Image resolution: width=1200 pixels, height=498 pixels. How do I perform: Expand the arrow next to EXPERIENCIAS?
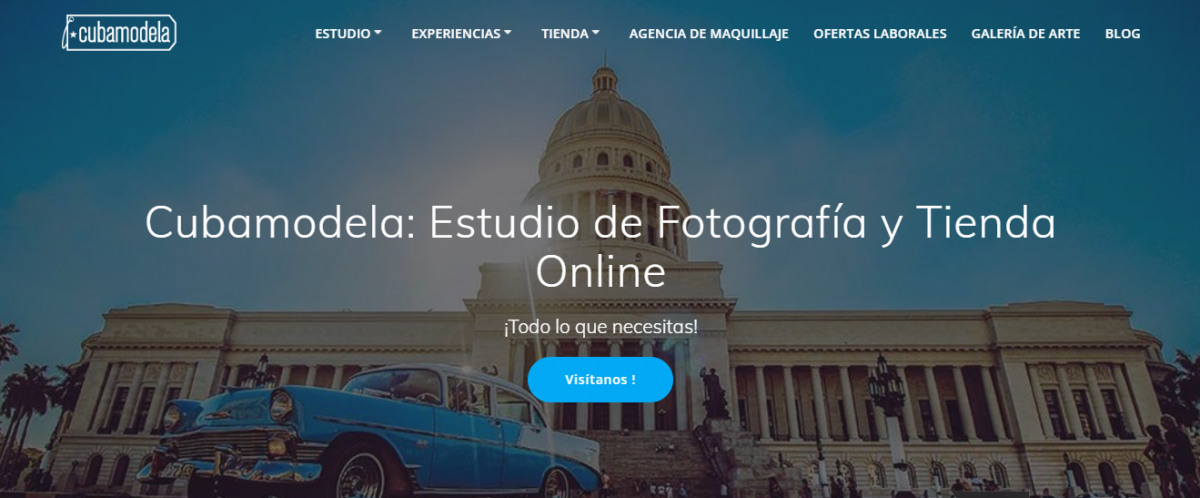pos(508,33)
